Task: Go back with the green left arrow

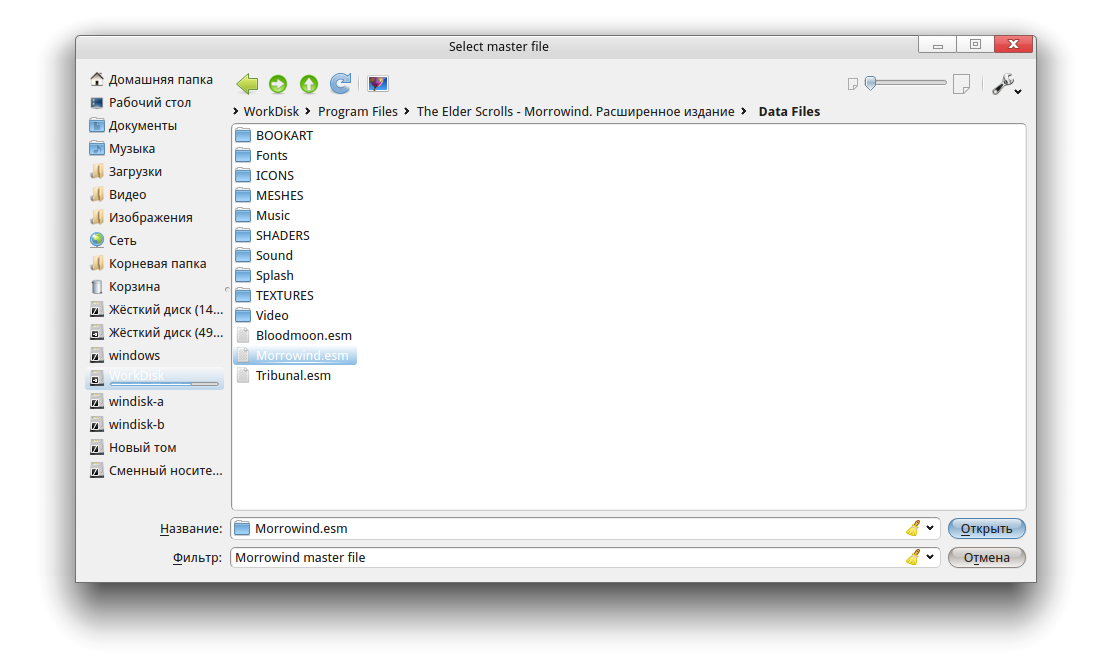Action: click(247, 84)
